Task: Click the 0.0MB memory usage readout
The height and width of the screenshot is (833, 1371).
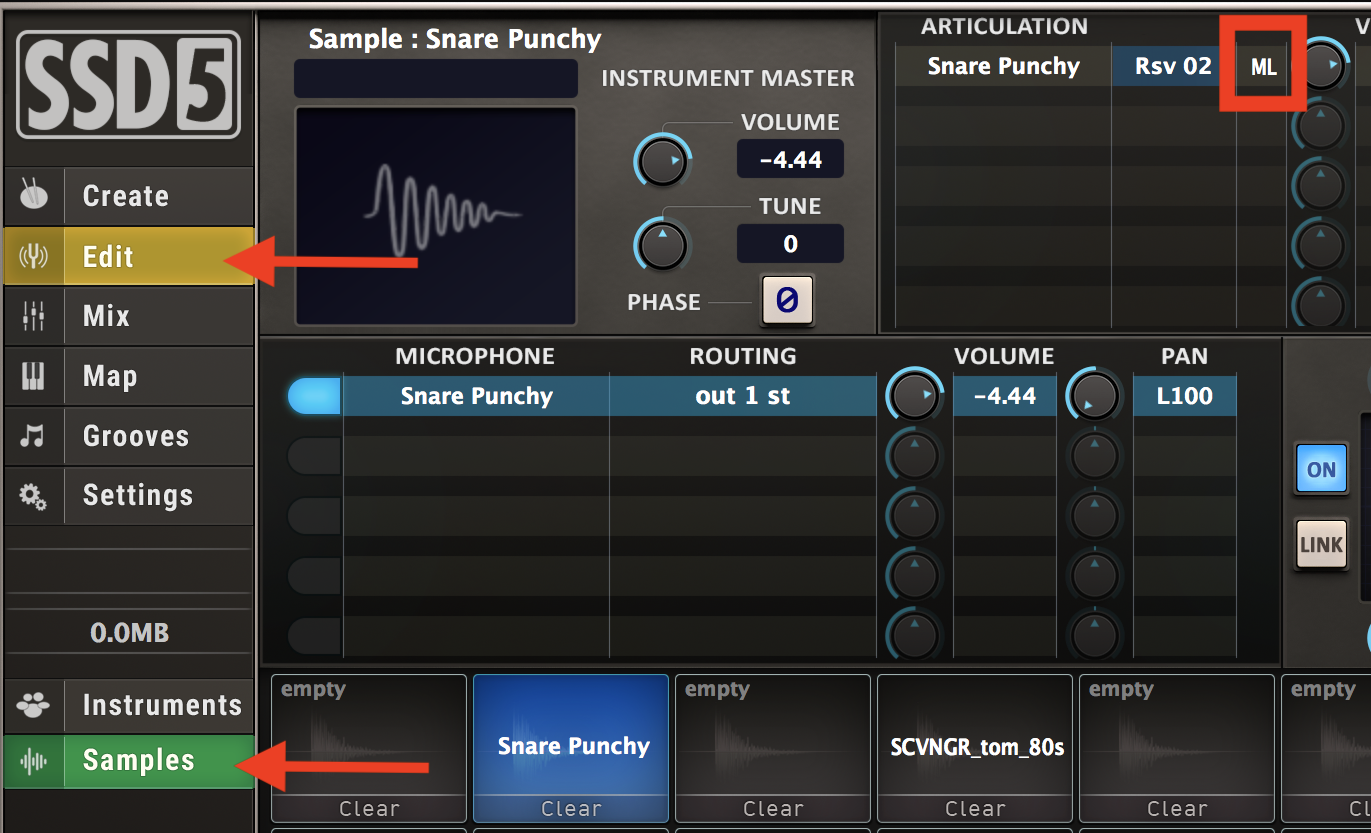Action: tap(129, 633)
